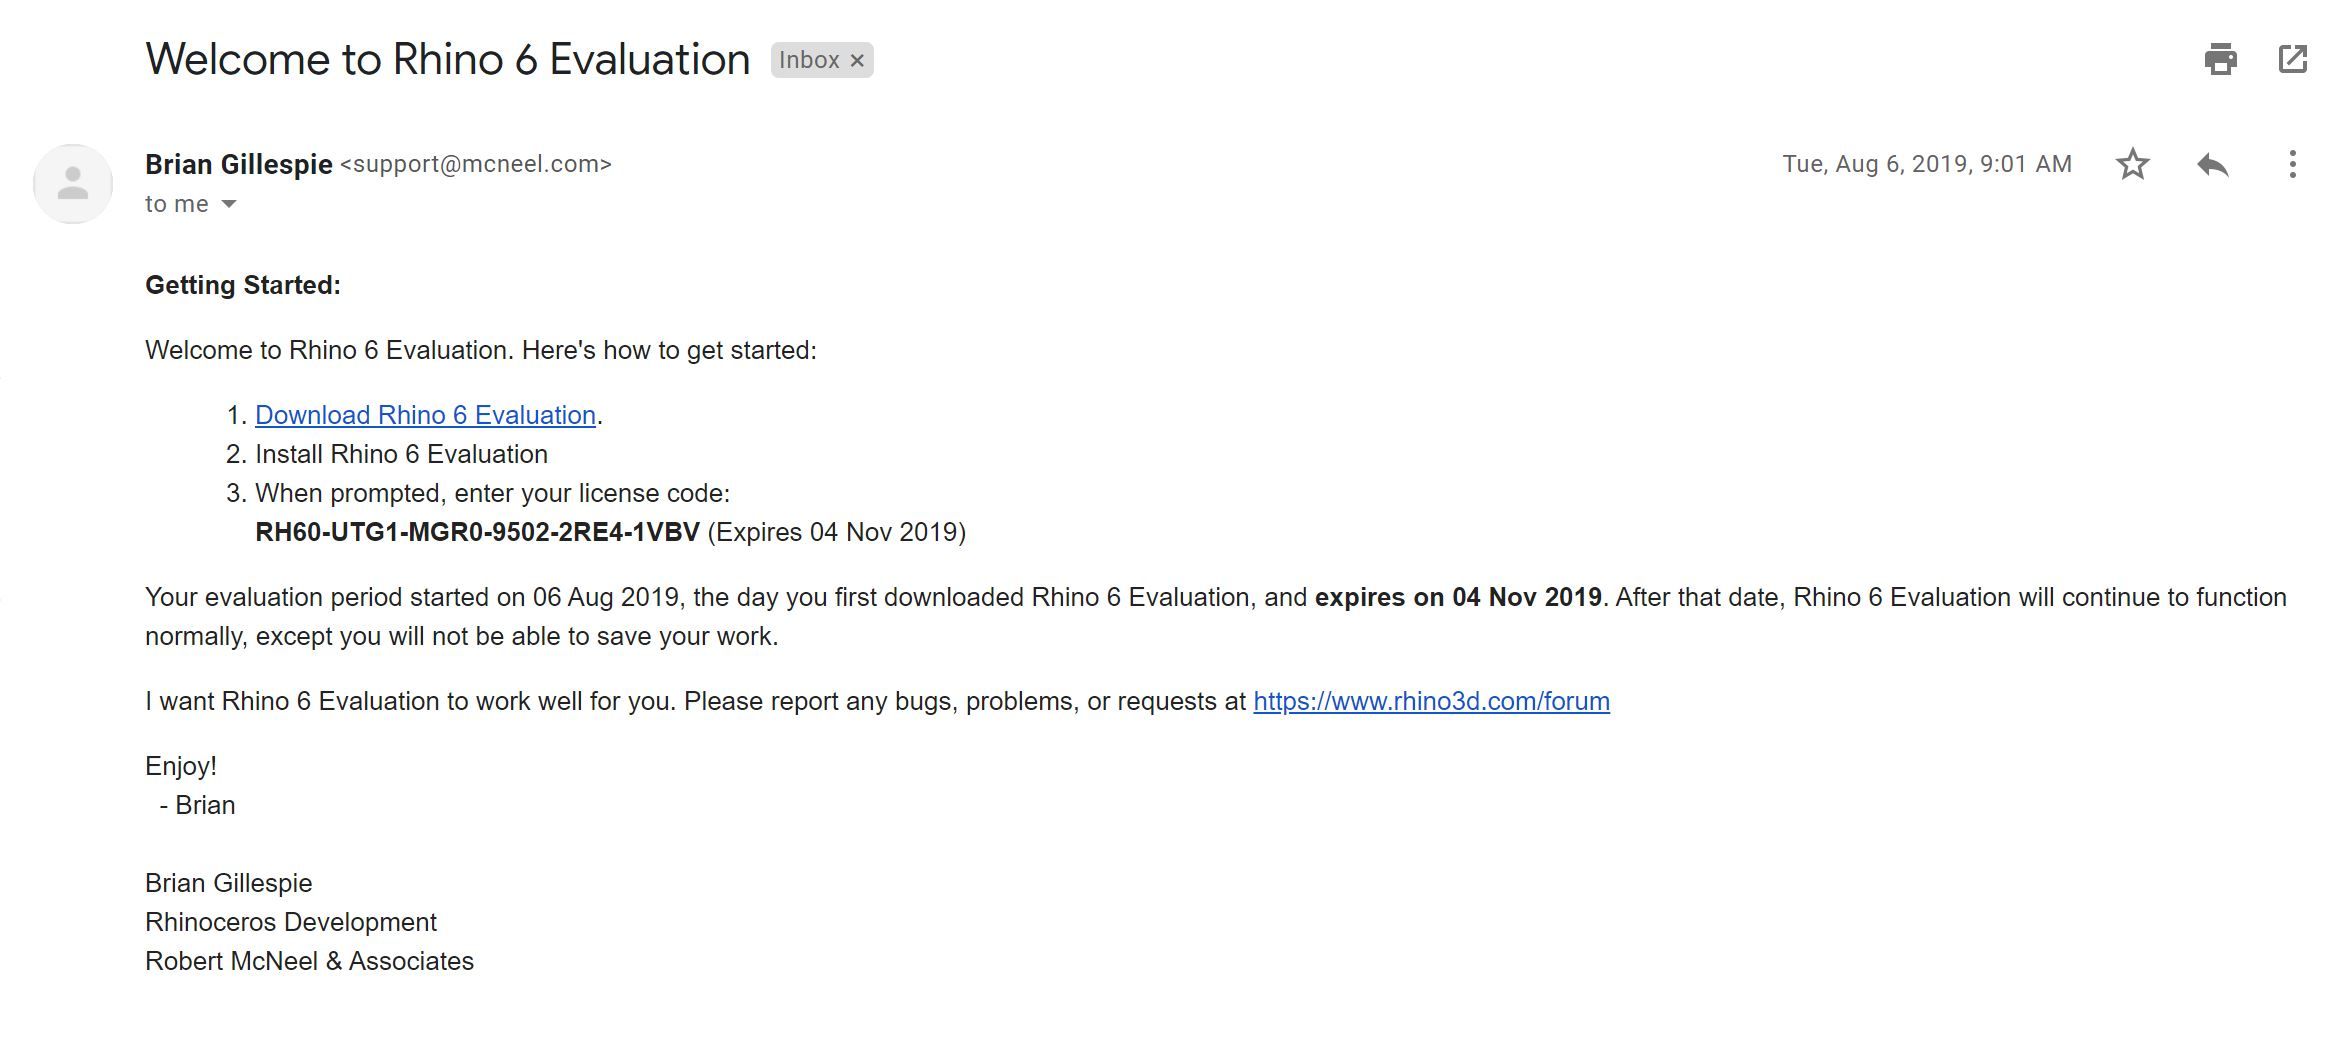The height and width of the screenshot is (1052, 2340).
Task: Click the bold "expires on 04 Nov 2019" text
Action: click(x=1457, y=597)
